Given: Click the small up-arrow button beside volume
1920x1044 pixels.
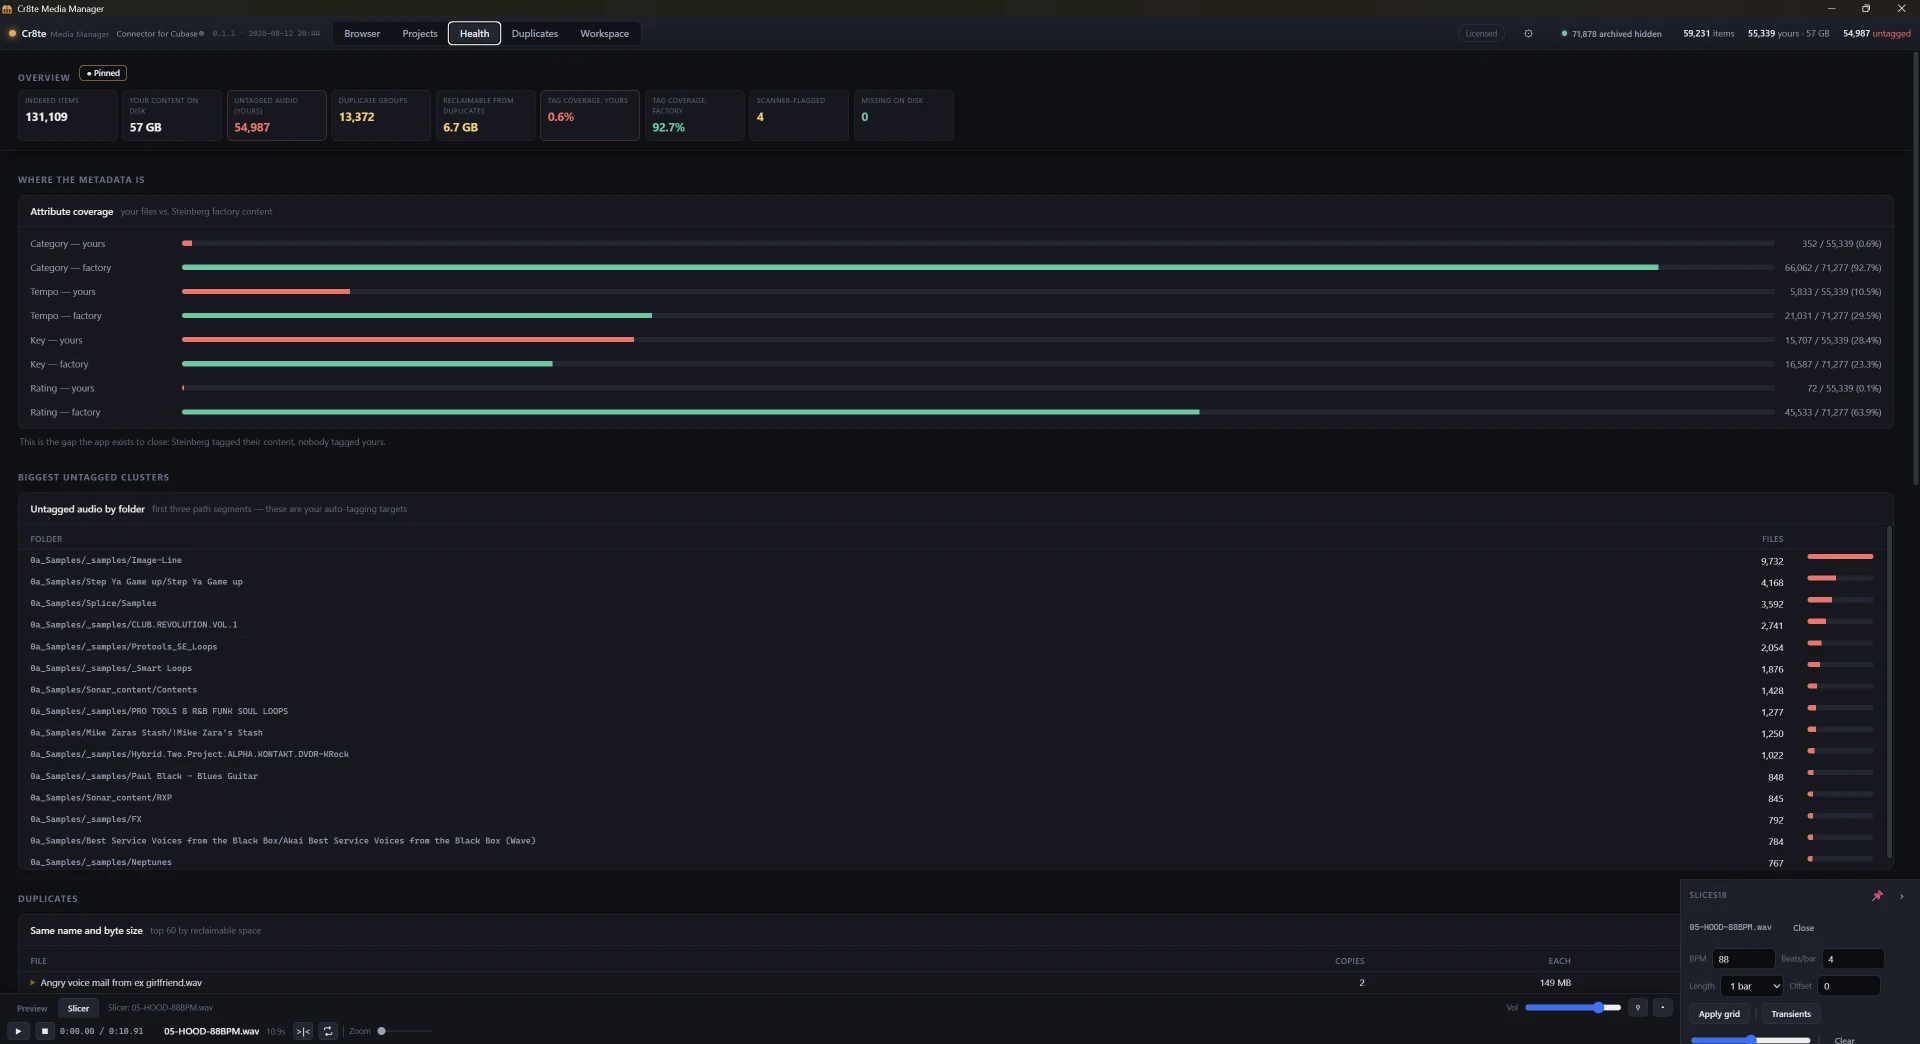Looking at the screenshot, I should [1663, 1007].
